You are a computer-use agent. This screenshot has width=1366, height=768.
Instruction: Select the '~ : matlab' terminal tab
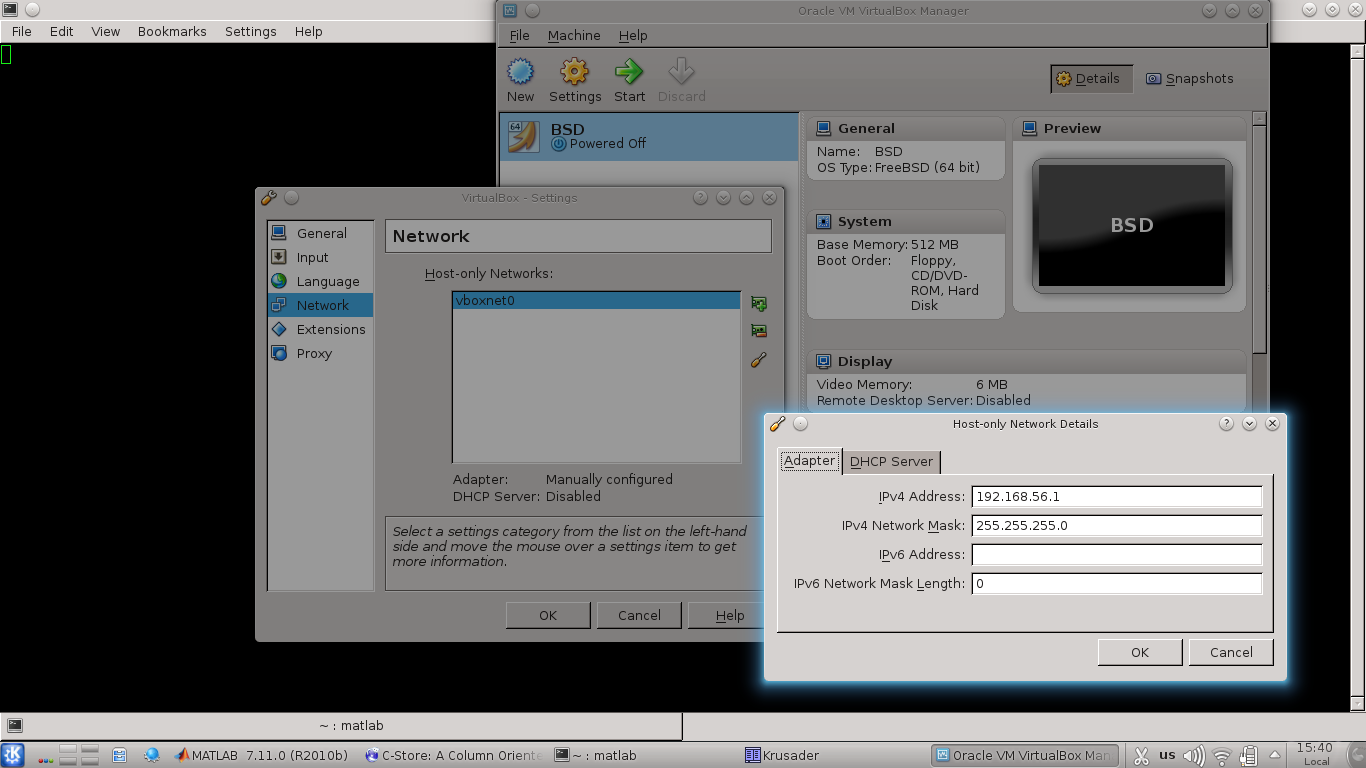(x=341, y=726)
